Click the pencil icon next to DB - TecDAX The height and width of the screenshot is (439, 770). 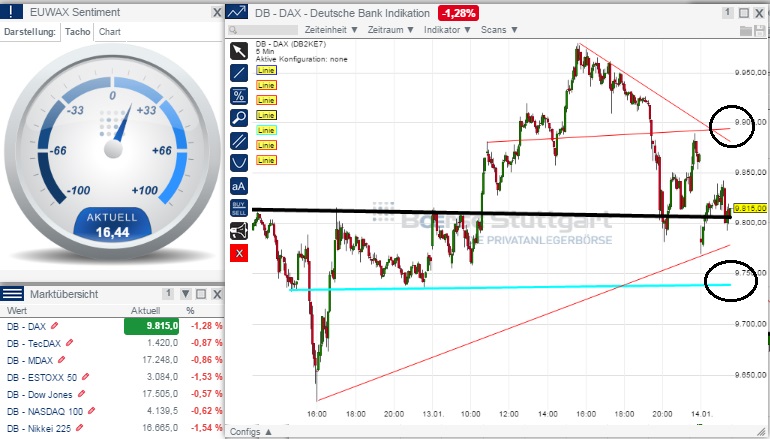70,343
